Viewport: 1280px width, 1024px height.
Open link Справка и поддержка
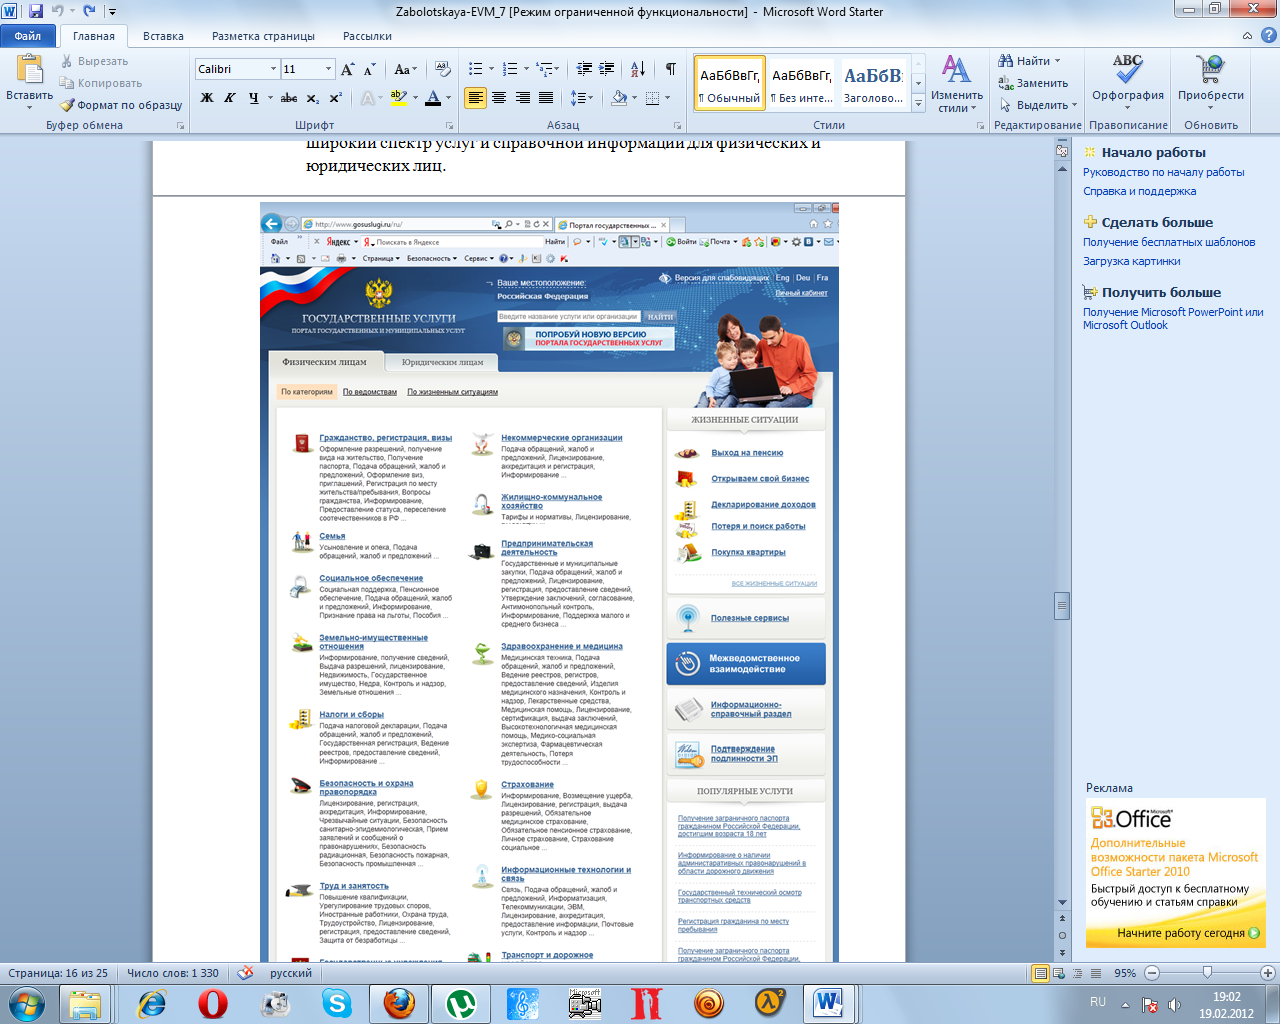click(1139, 191)
